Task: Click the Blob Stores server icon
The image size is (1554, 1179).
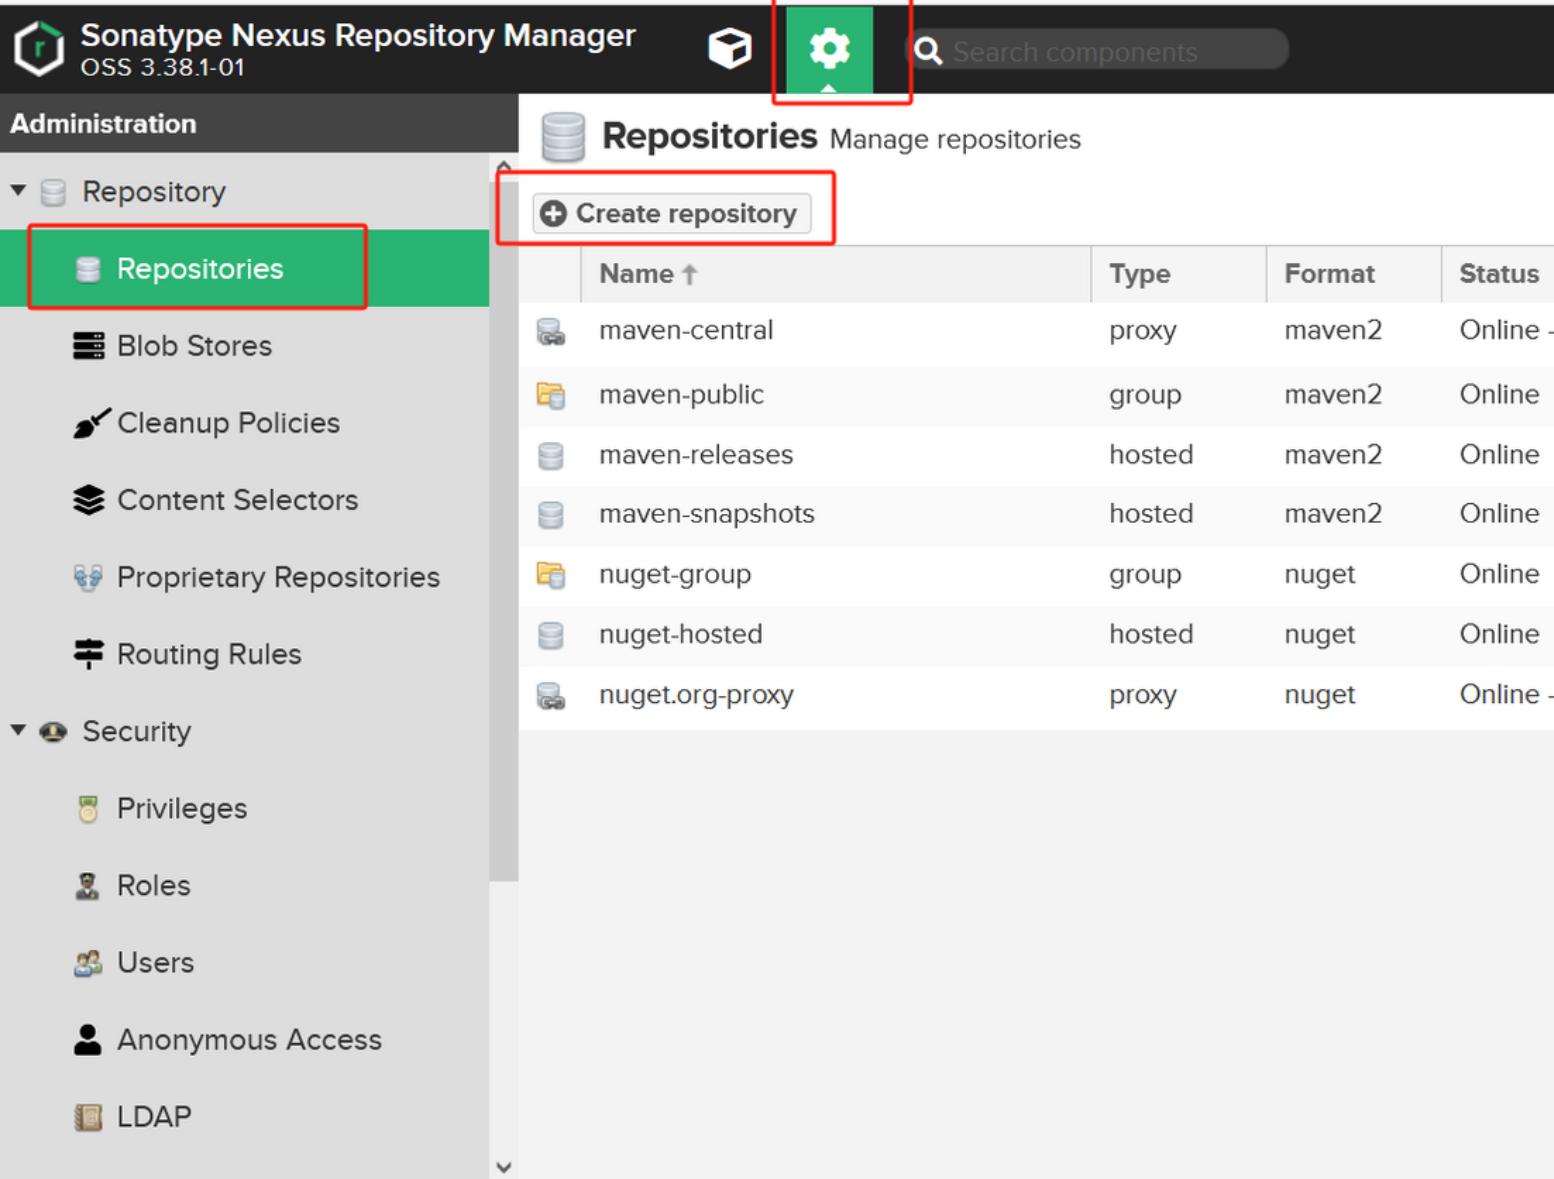Action: [88, 346]
